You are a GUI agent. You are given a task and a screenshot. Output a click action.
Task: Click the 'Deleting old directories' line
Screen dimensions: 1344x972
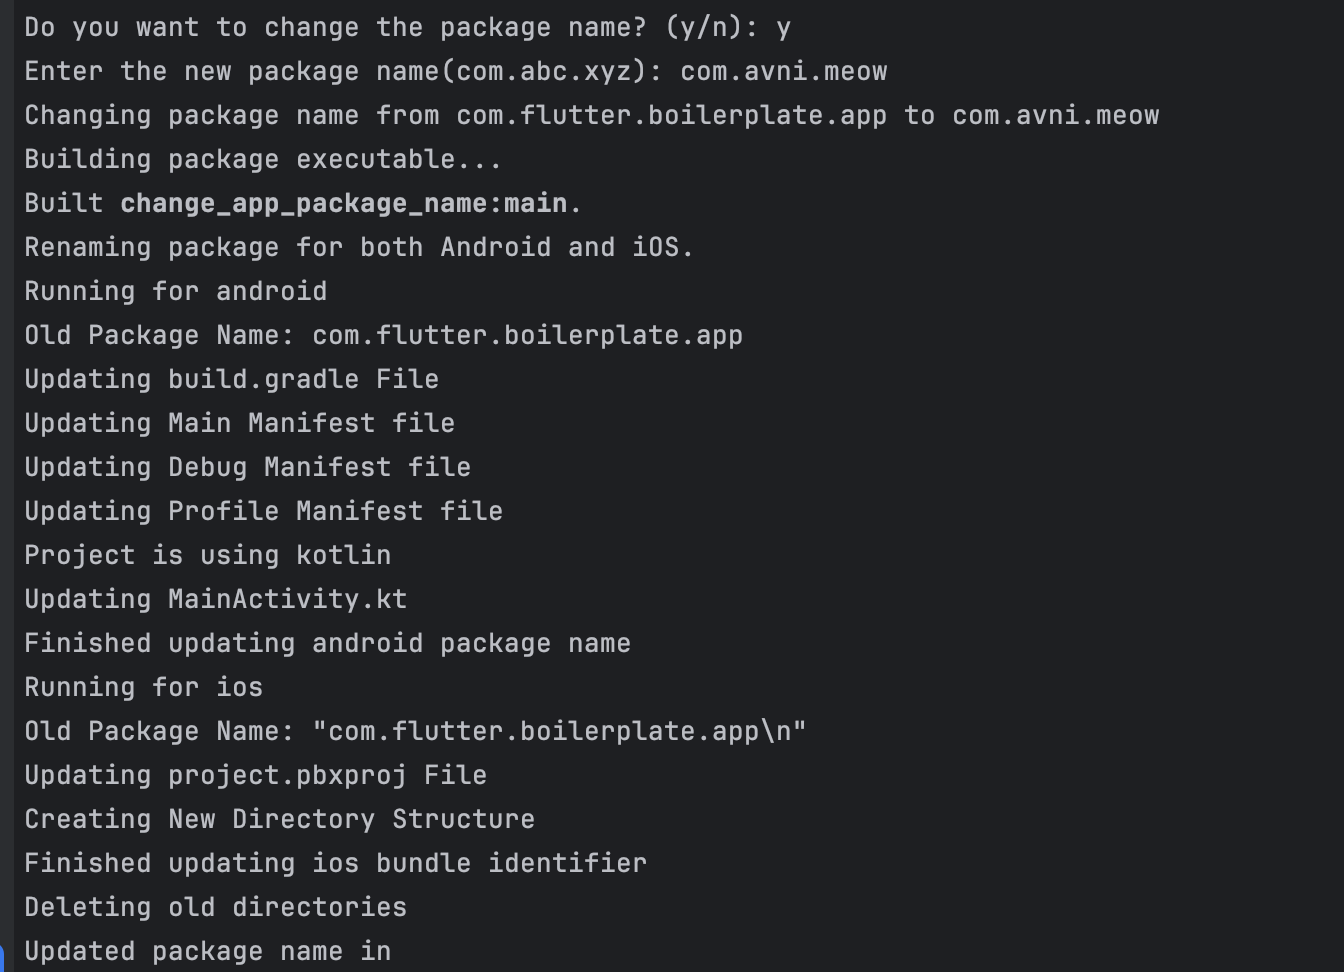(x=216, y=907)
